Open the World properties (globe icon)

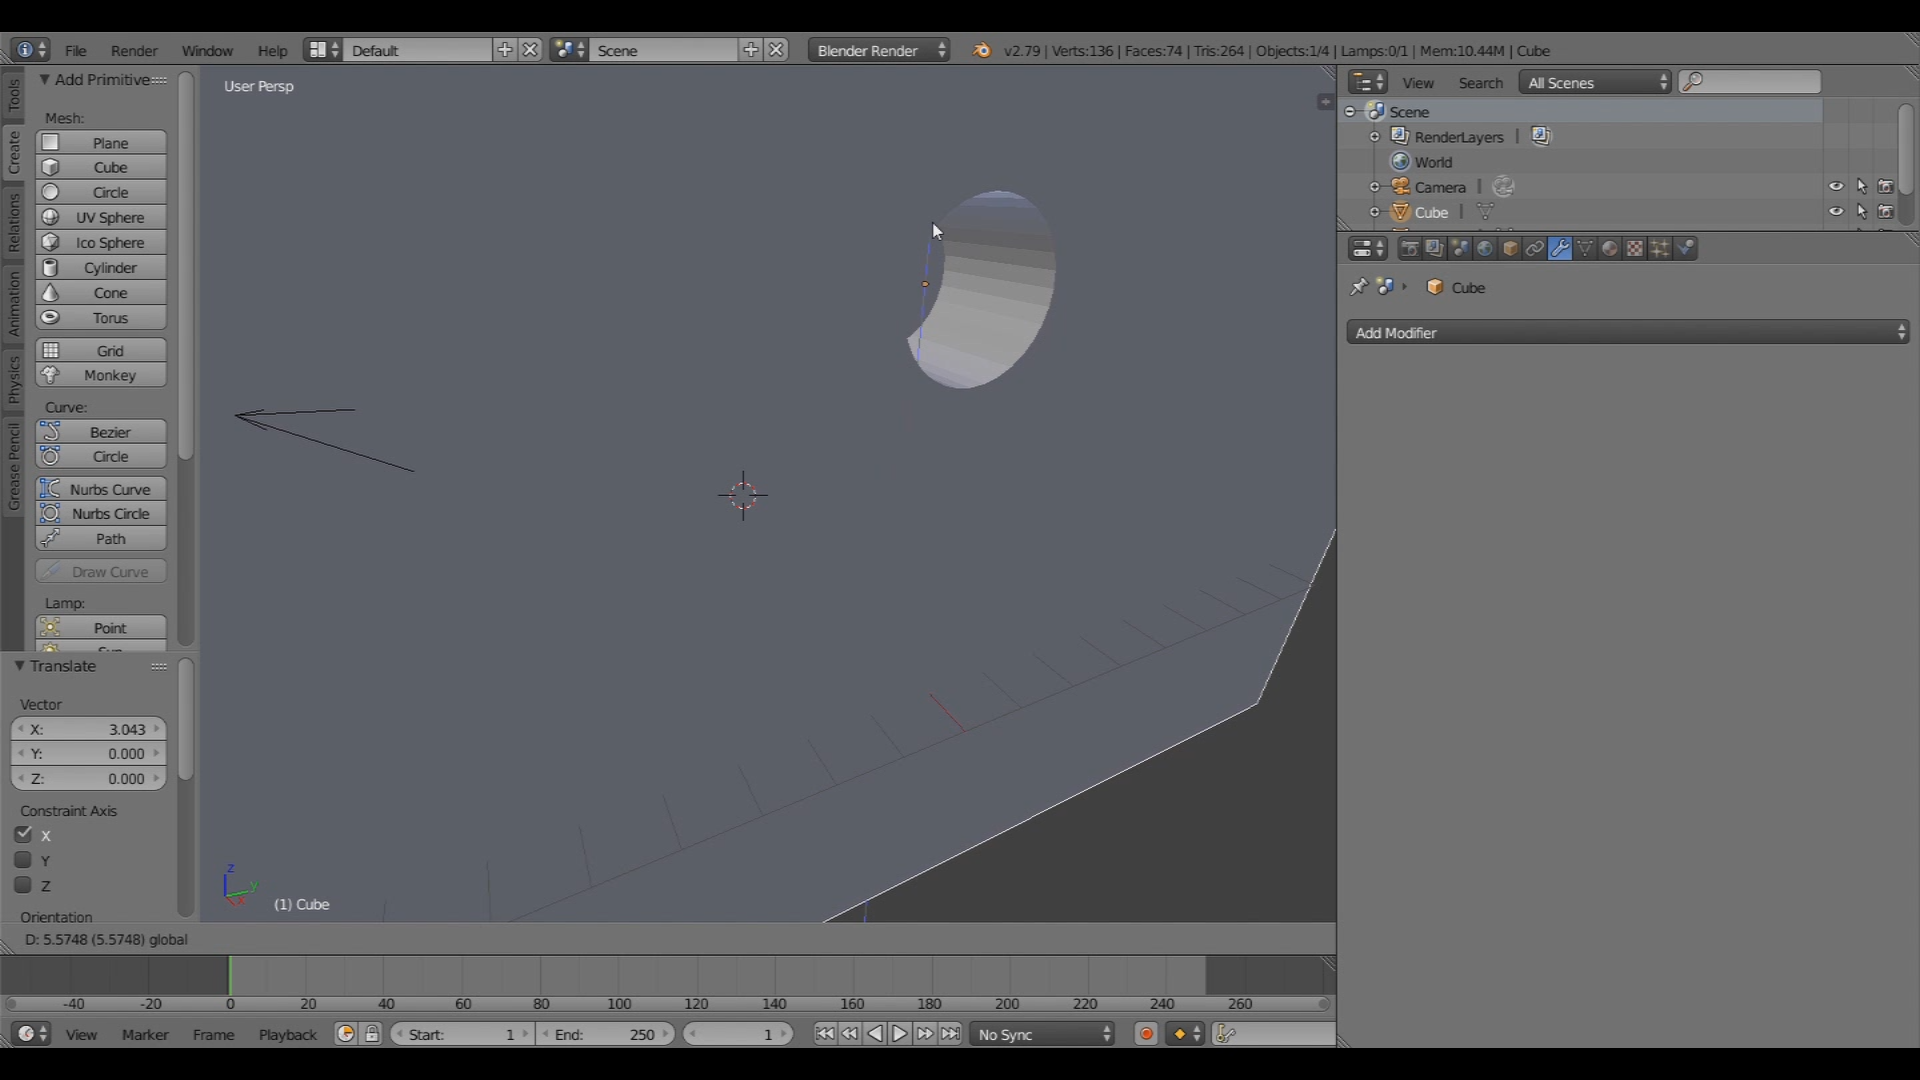[1484, 249]
